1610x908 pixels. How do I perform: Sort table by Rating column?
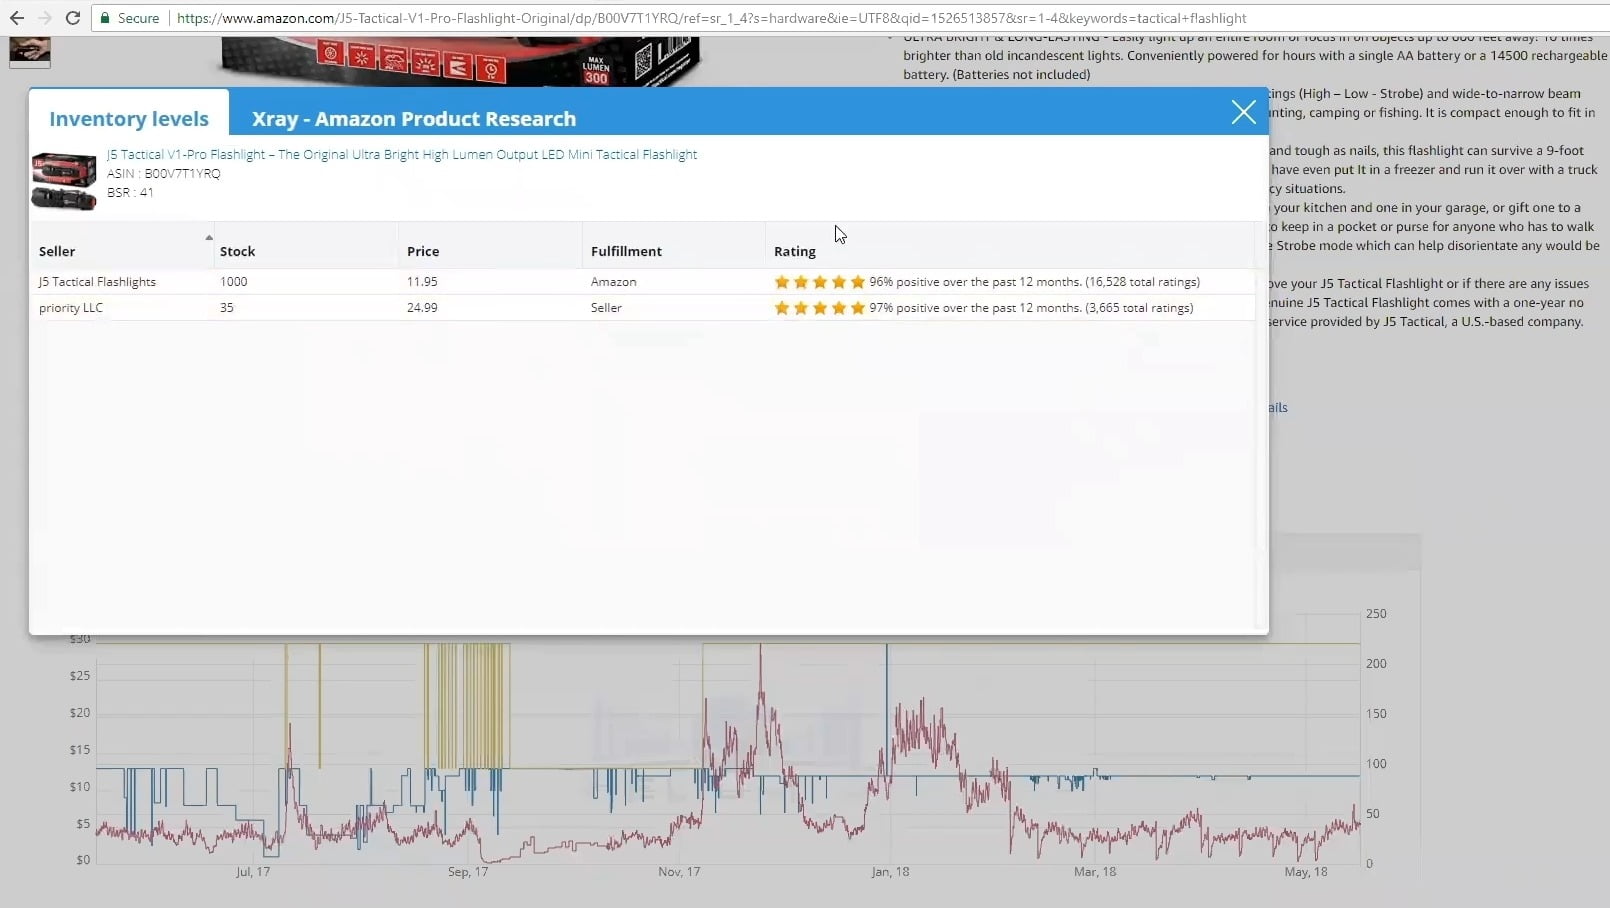795,251
